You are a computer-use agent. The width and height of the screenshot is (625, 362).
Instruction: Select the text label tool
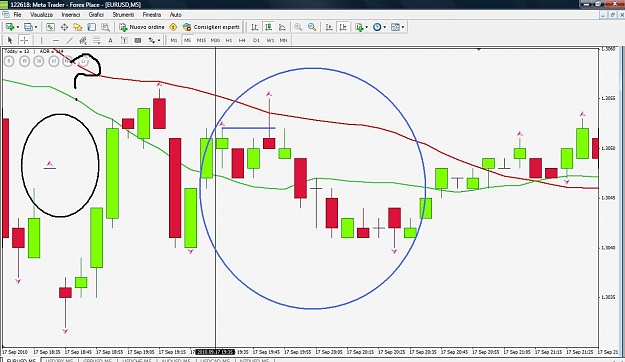(124, 40)
